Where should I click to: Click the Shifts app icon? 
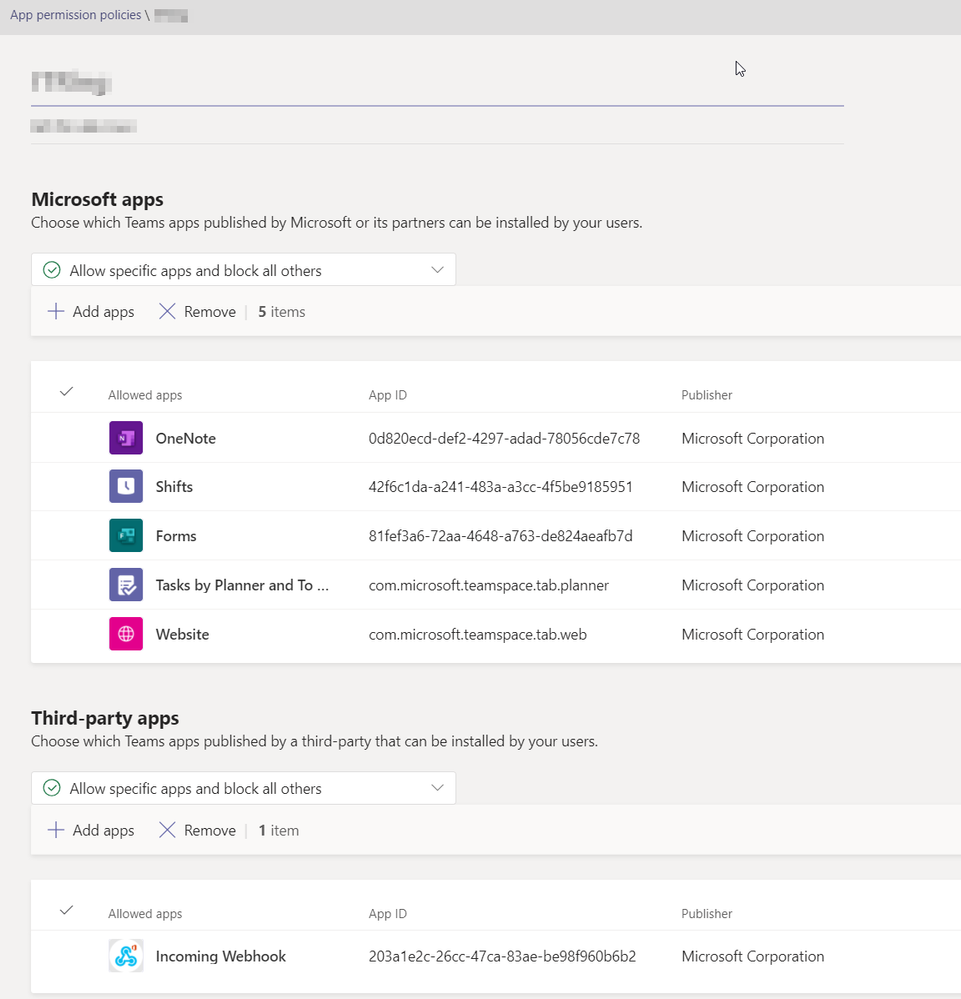pos(126,486)
